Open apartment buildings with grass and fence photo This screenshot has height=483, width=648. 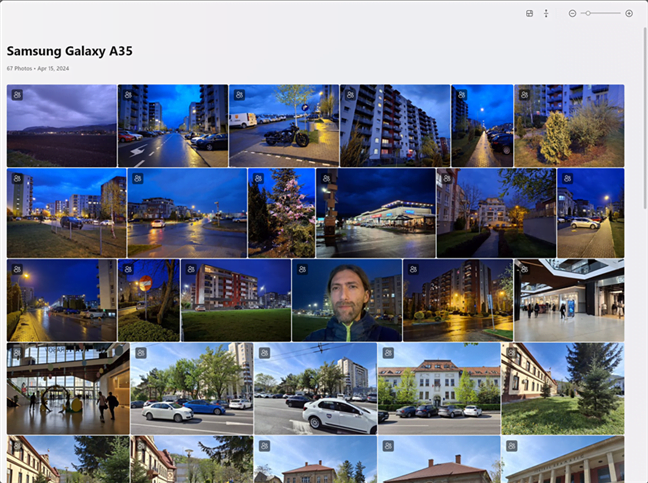[67, 213]
